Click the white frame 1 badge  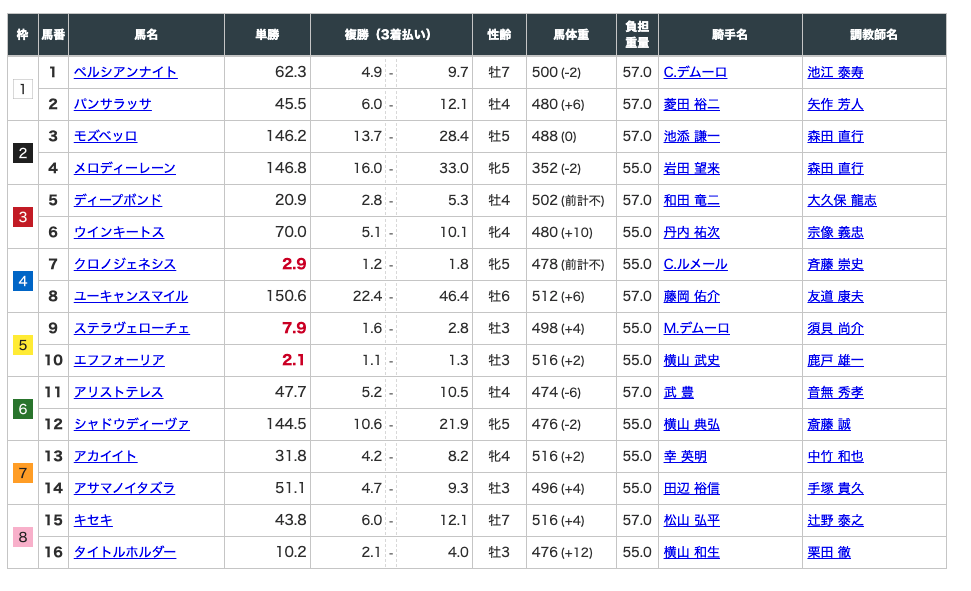click(x=23, y=89)
